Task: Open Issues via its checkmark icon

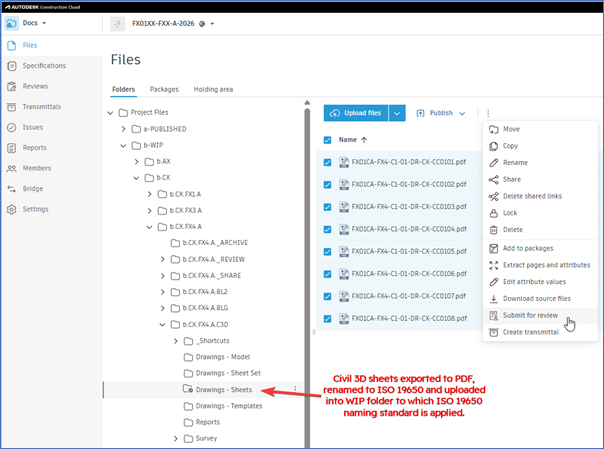Action: tap(12, 127)
